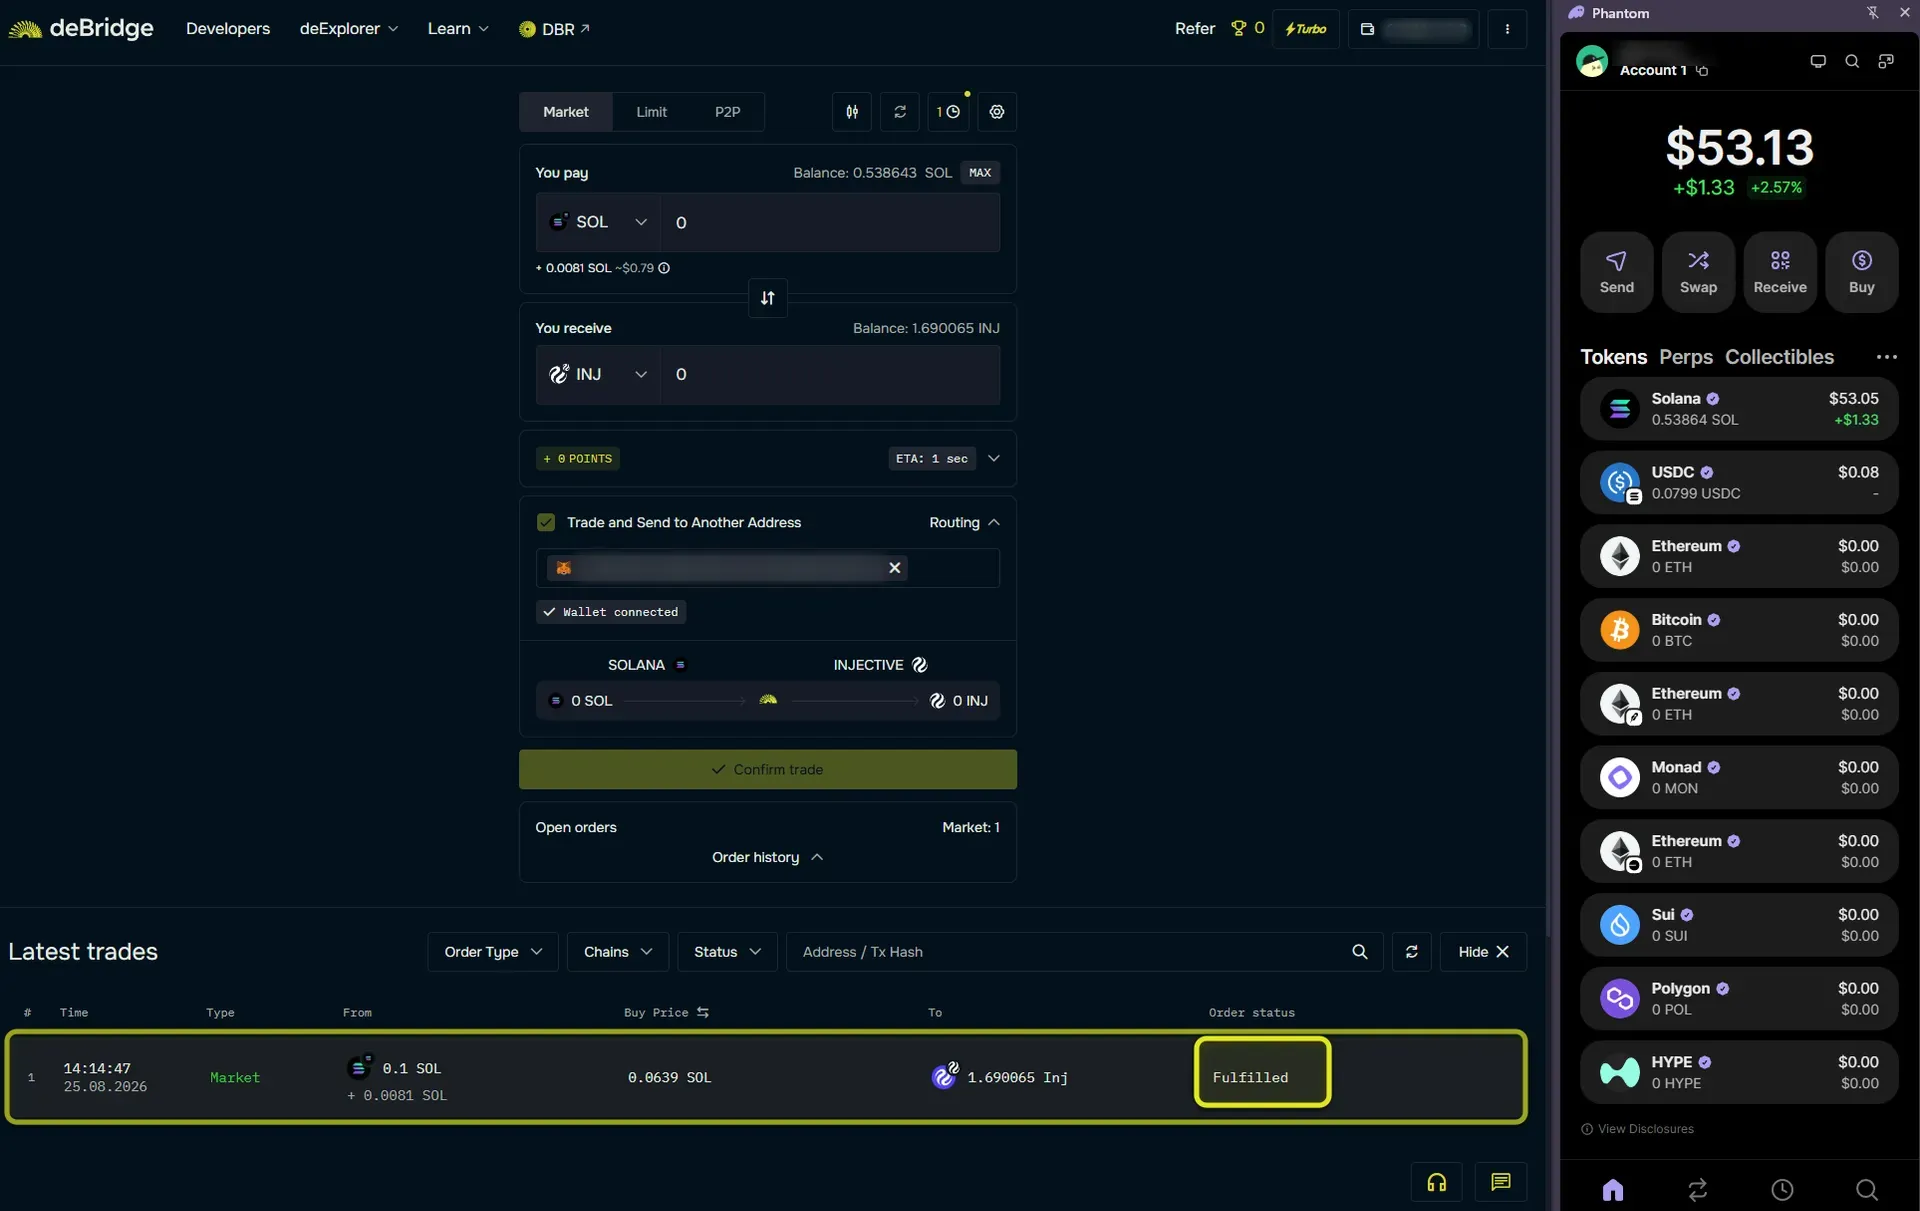This screenshot has height=1211, width=1920.
Task: Swap pay and receive tokens
Action: [x=768, y=298]
